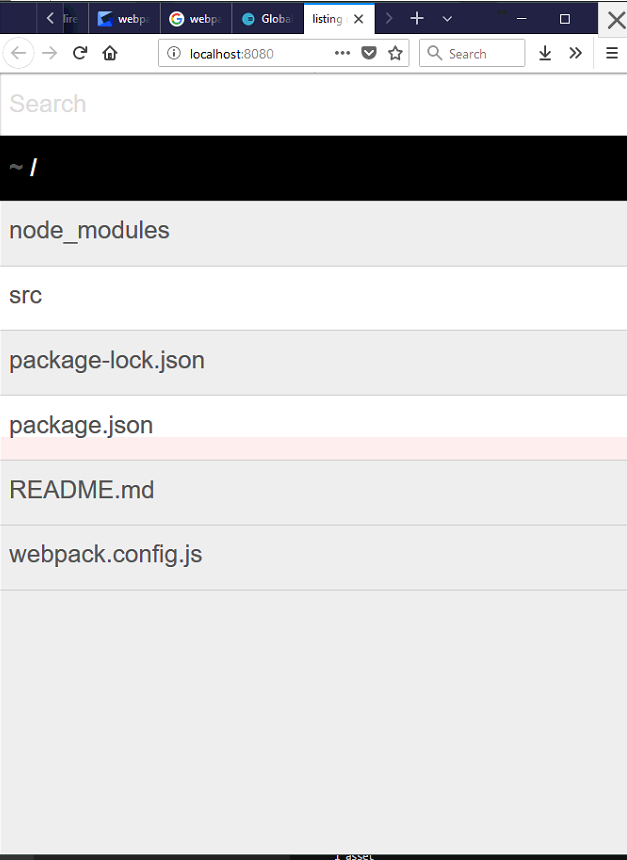The height and width of the screenshot is (860, 627).
Task: Open the webpack.config.js file
Action: [105, 554]
